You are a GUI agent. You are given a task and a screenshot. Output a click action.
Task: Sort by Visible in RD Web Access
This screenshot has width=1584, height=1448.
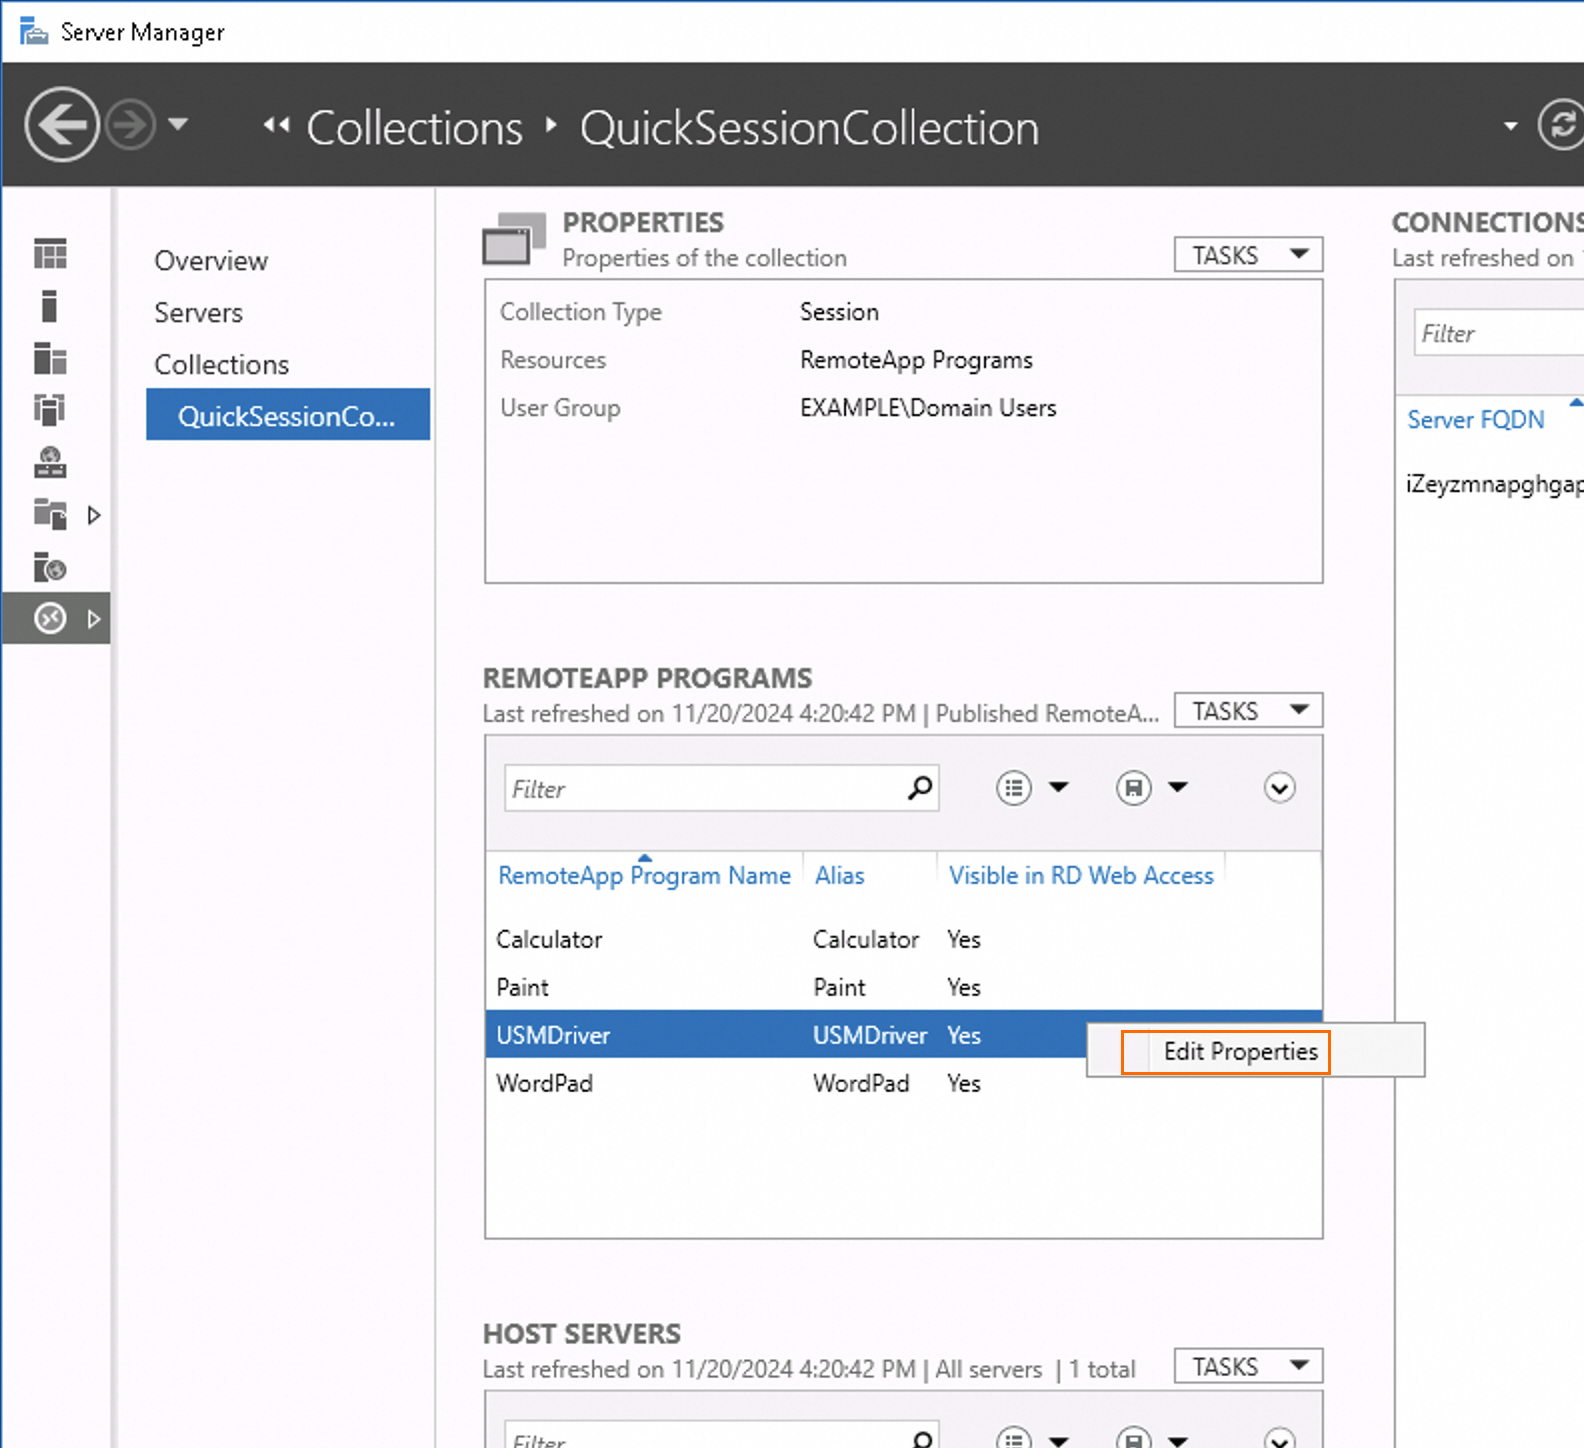tap(1081, 875)
